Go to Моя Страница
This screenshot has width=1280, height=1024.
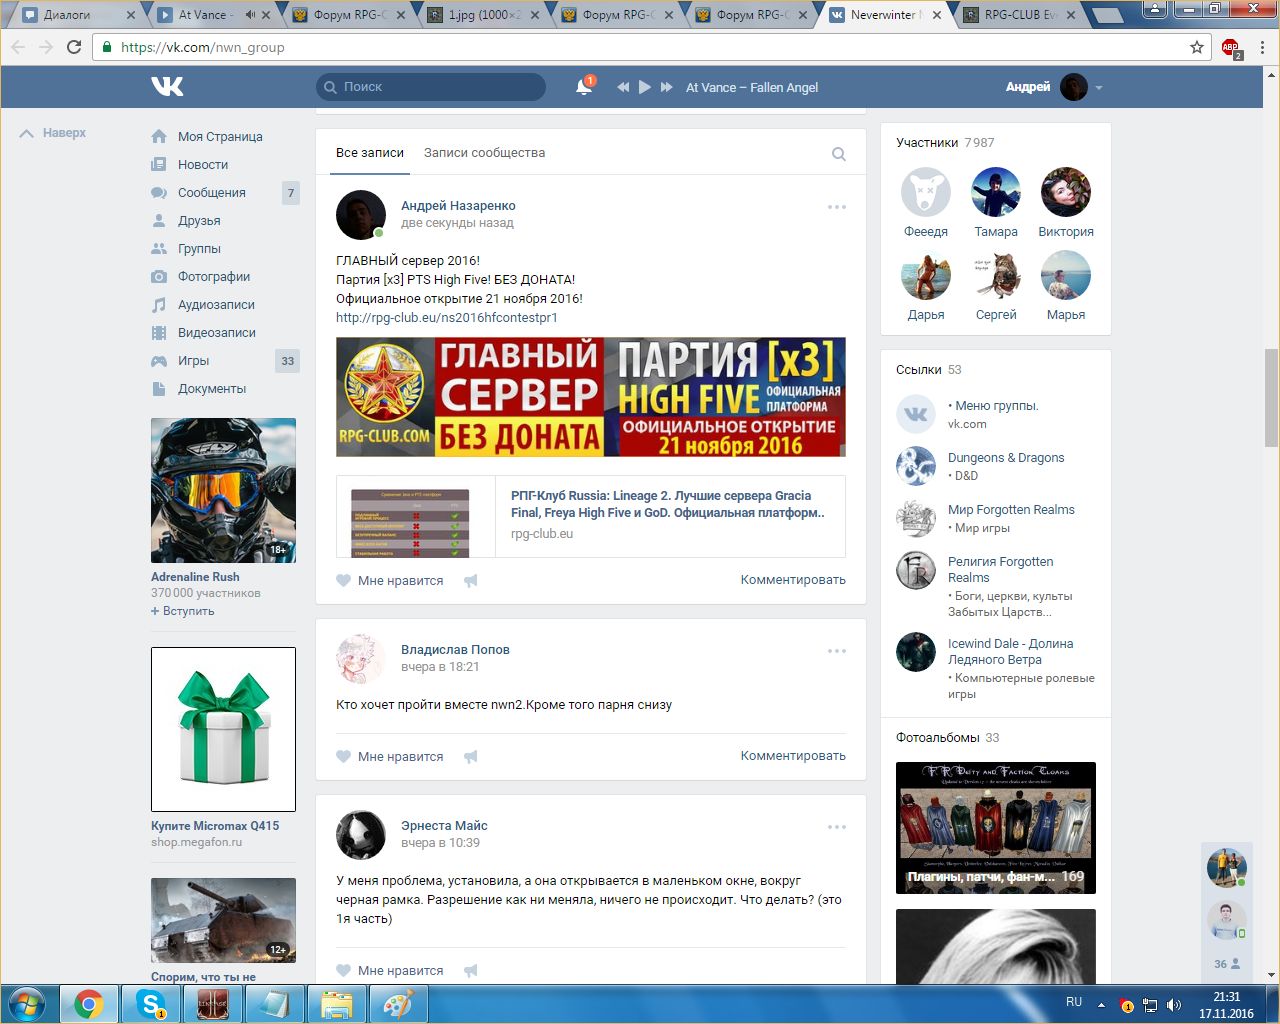(x=220, y=137)
